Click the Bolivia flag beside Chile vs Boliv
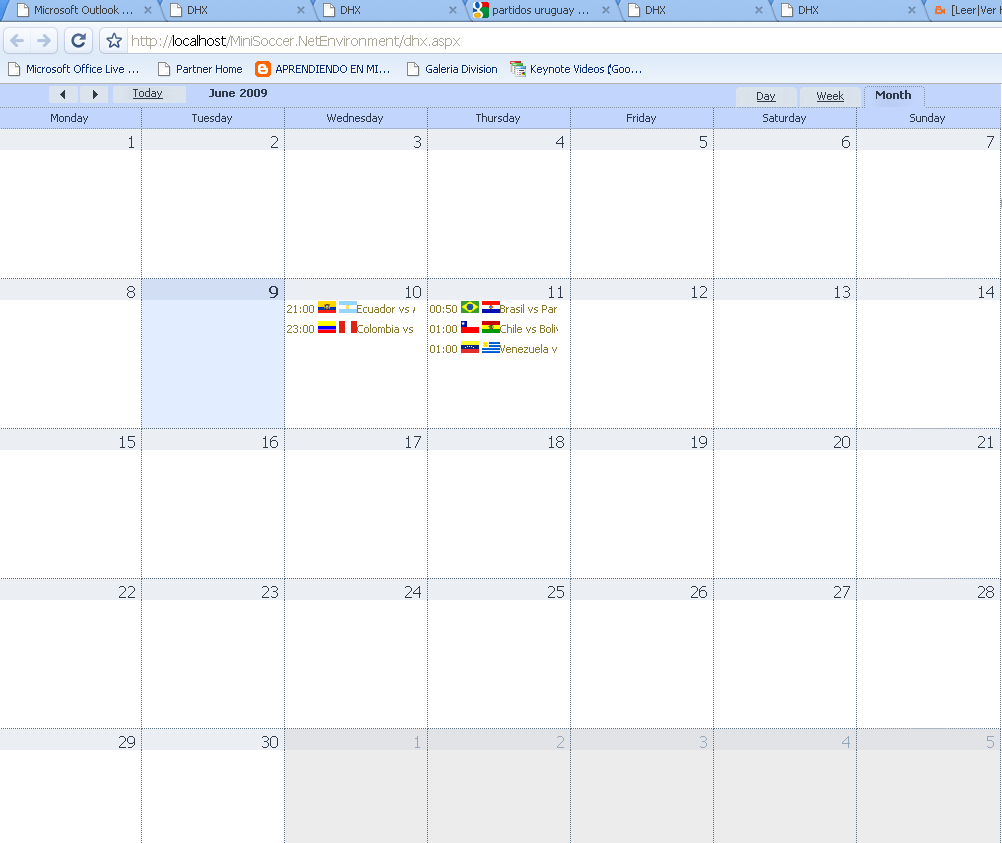Viewport: 1002px width, 843px height. coord(491,327)
